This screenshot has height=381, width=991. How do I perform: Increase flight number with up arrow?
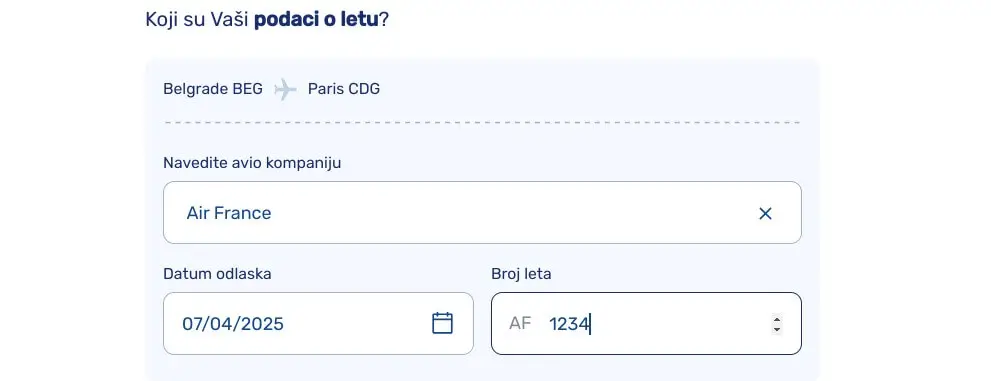click(777, 318)
